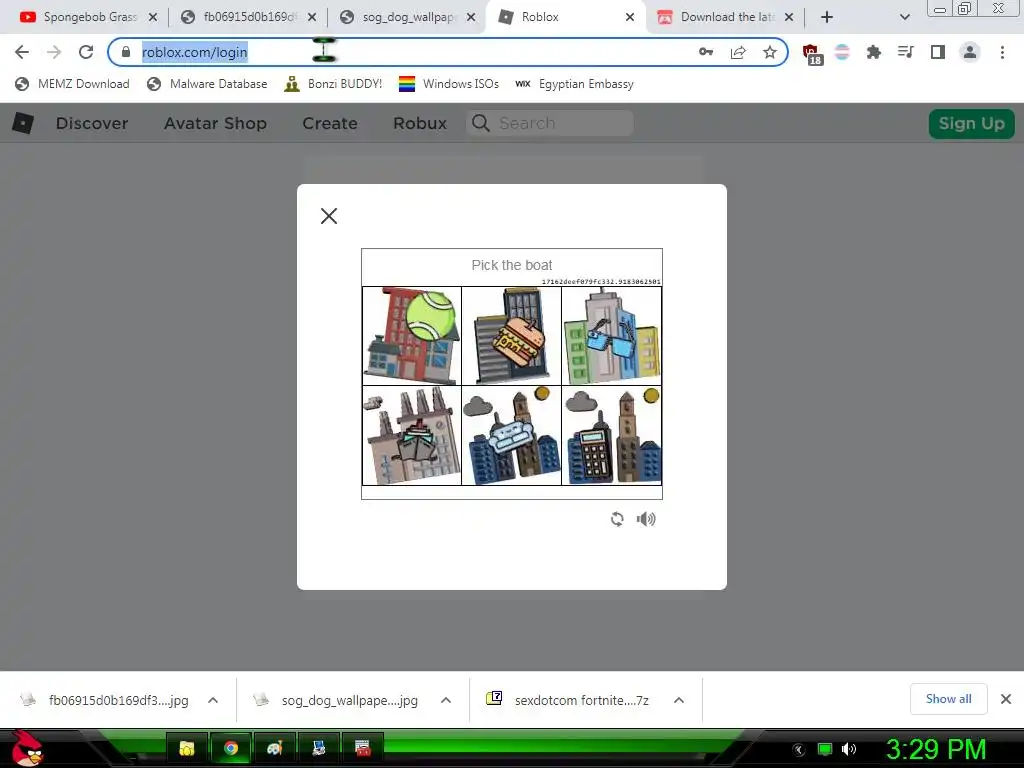This screenshot has width=1024, height=768.
Task: Close the sog_dog_wallpaper tab
Action: click(x=471, y=17)
